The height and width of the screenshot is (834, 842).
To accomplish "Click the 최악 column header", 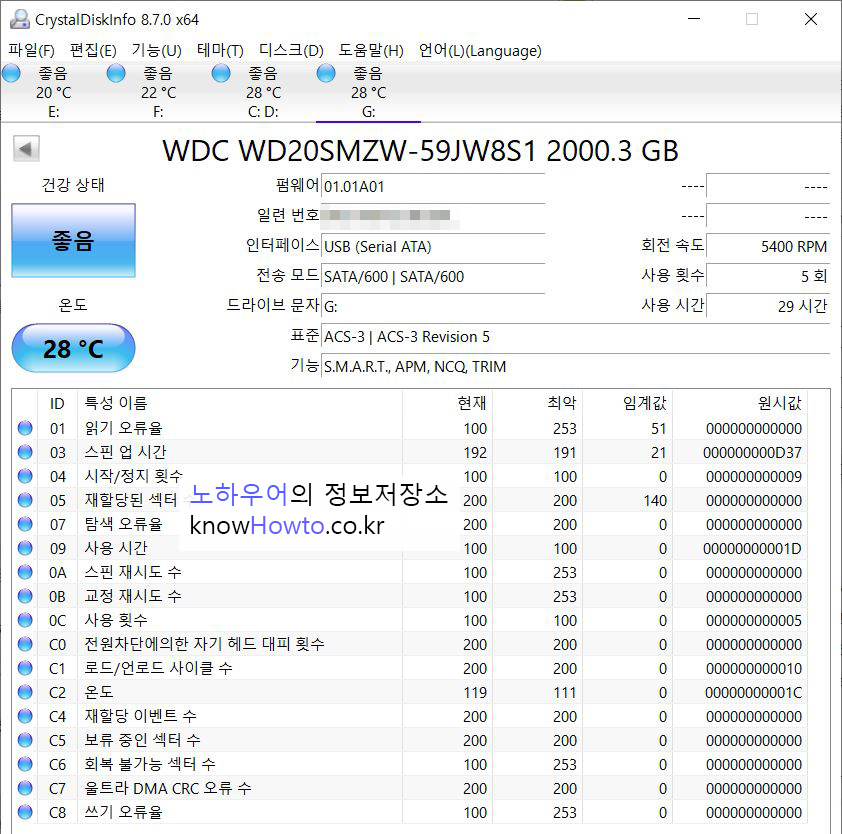I will [538, 403].
